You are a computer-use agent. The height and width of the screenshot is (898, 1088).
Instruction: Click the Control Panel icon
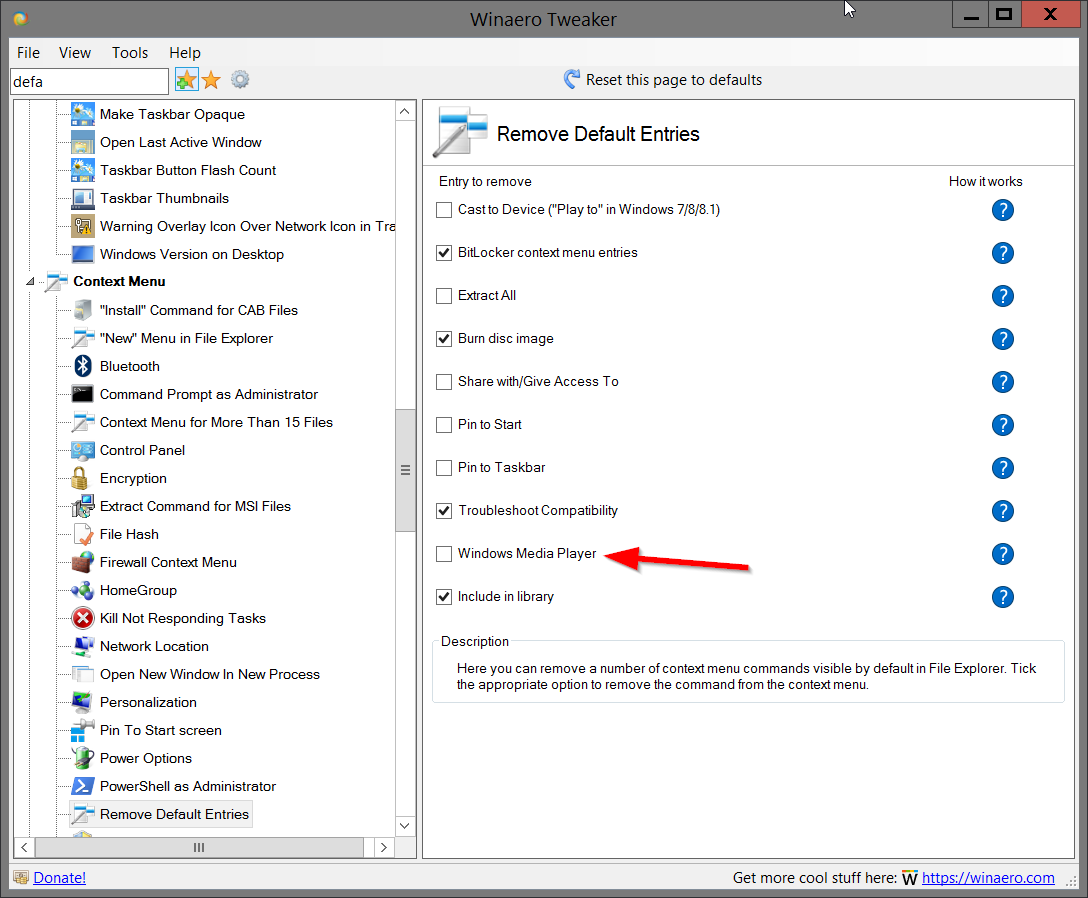[83, 450]
